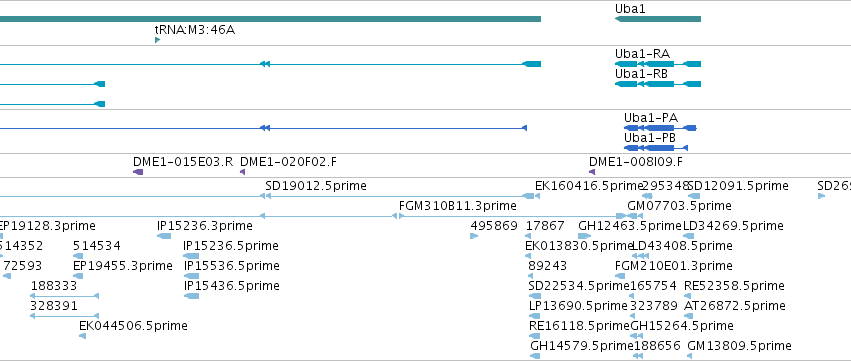
Task: Click the tRNA:M3:46A gene arrow glyph
Action: 157,40
